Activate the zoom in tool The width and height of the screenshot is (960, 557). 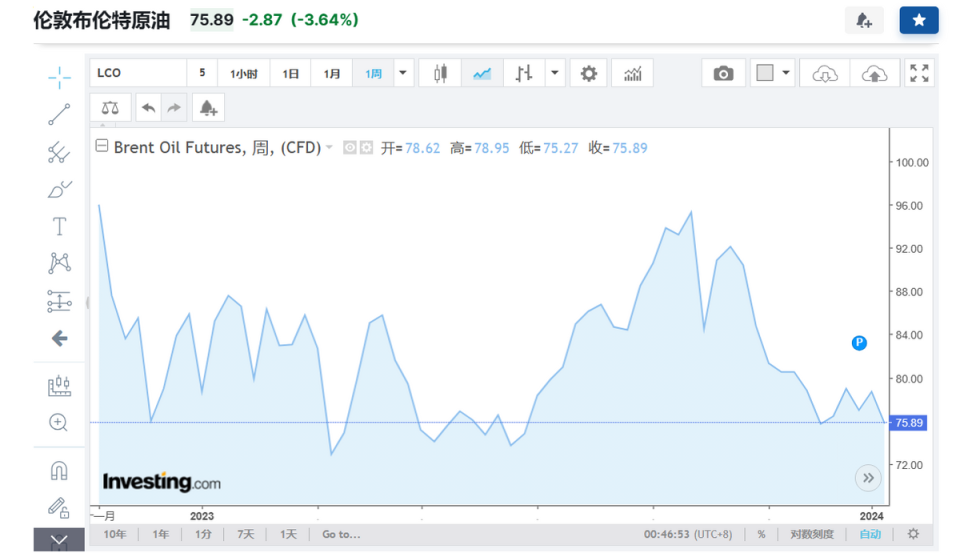59,422
